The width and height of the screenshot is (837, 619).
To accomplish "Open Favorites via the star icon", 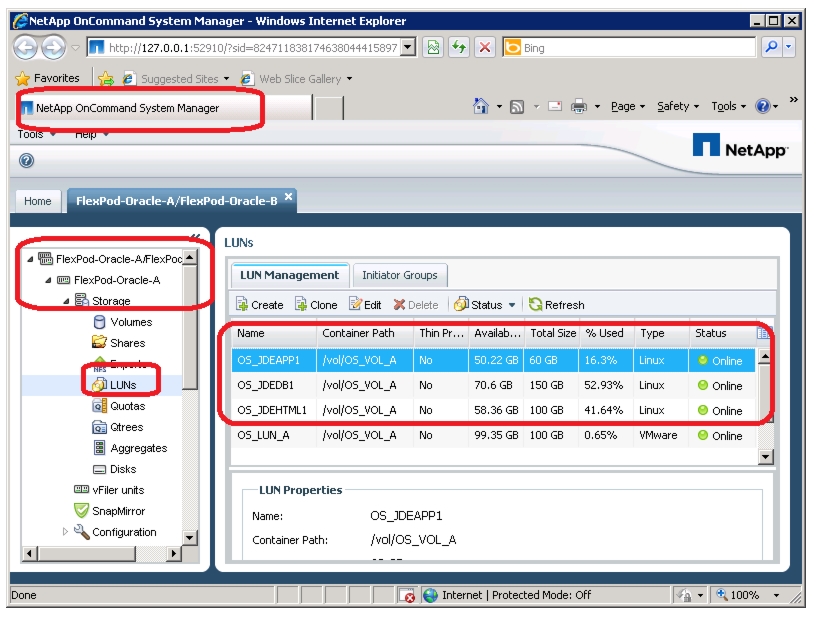I will [22, 78].
